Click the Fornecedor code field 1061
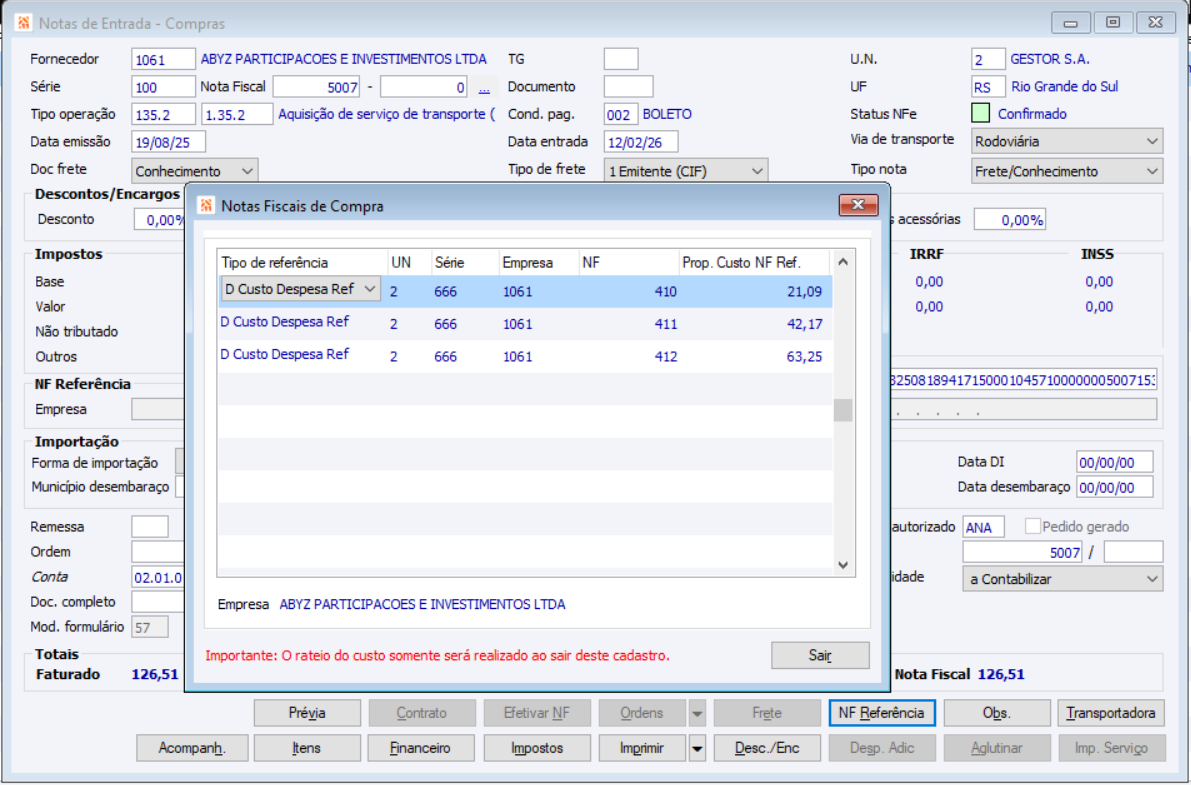The image size is (1191, 785). [163, 59]
